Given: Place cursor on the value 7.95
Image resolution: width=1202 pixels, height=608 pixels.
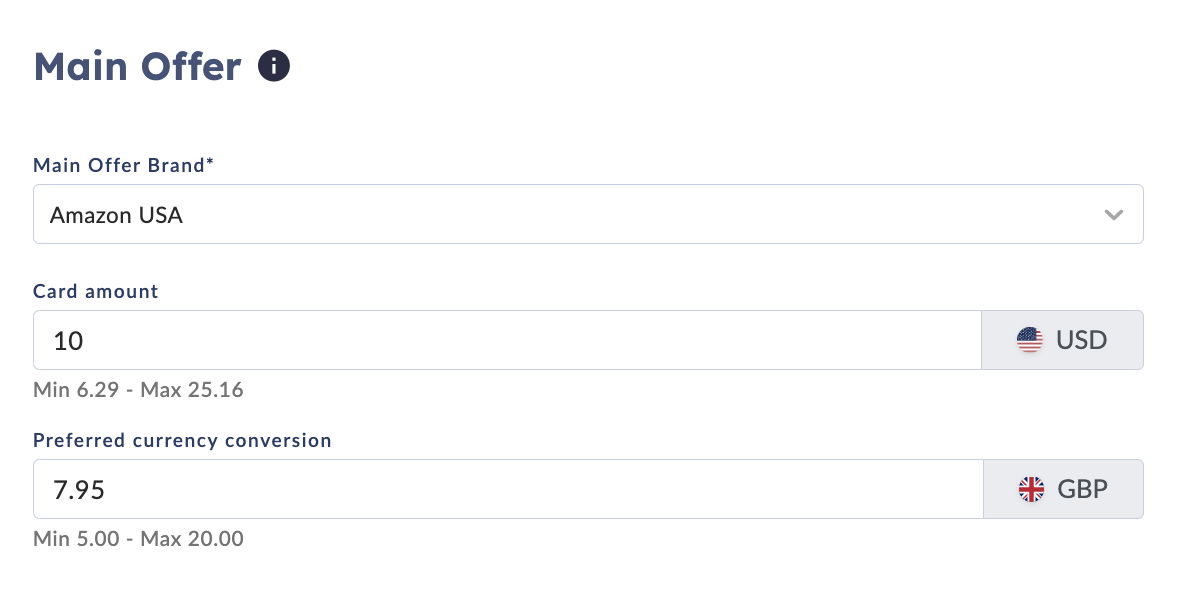Looking at the screenshot, I should tap(79, 490).
